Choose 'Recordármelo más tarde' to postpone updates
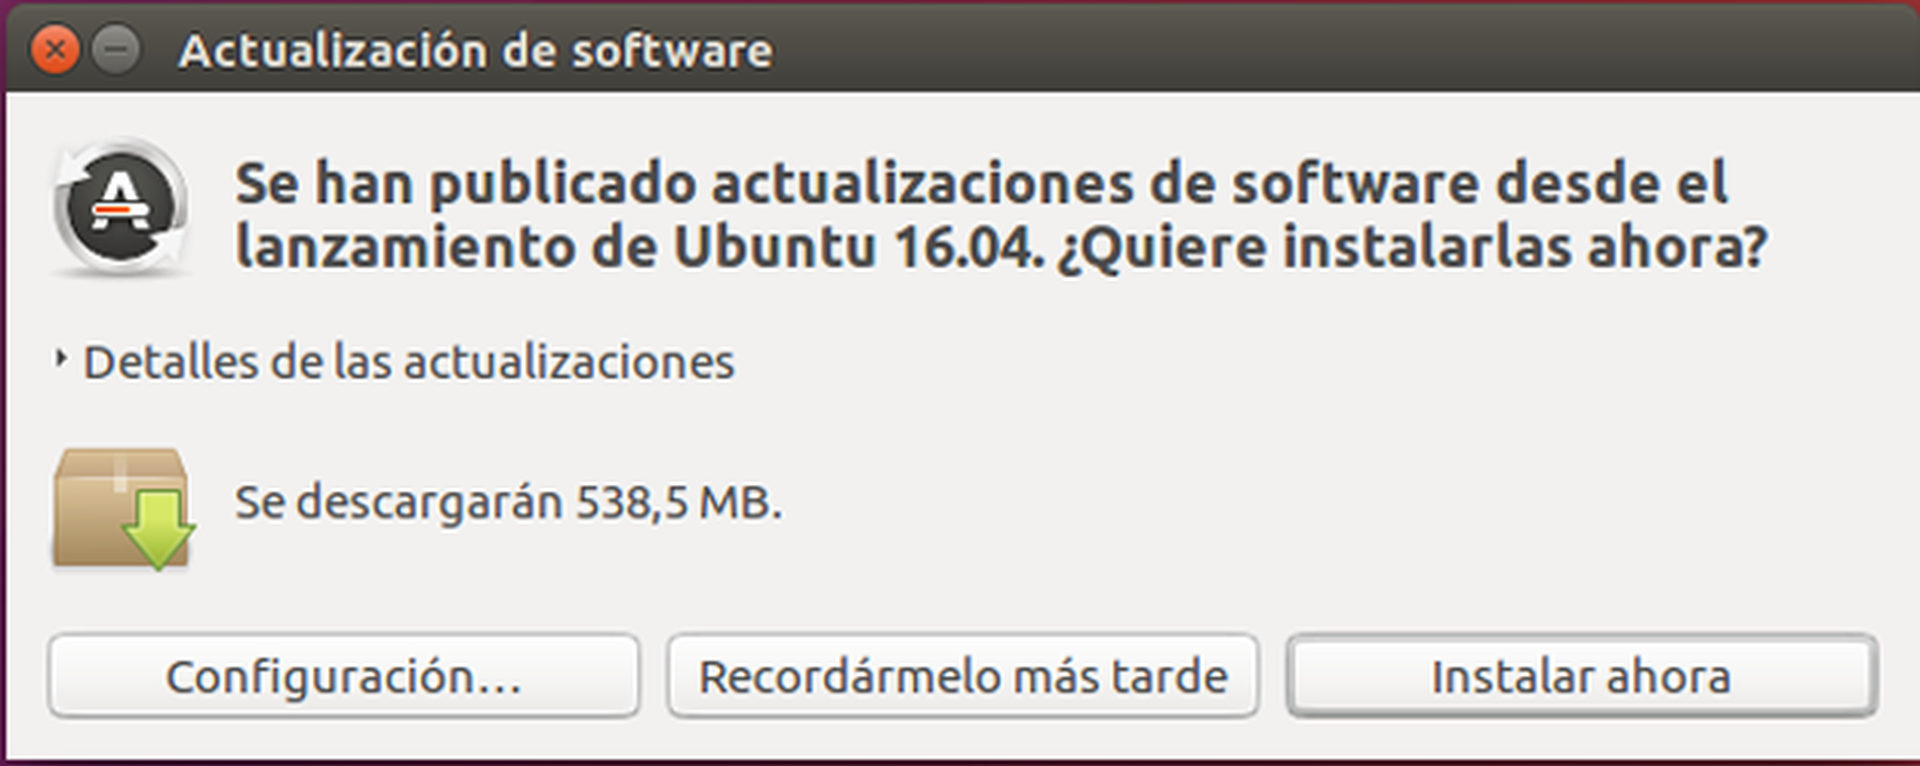Viewport: 1920px width, 766px height. pyautogui.click(x=963, y=676)
